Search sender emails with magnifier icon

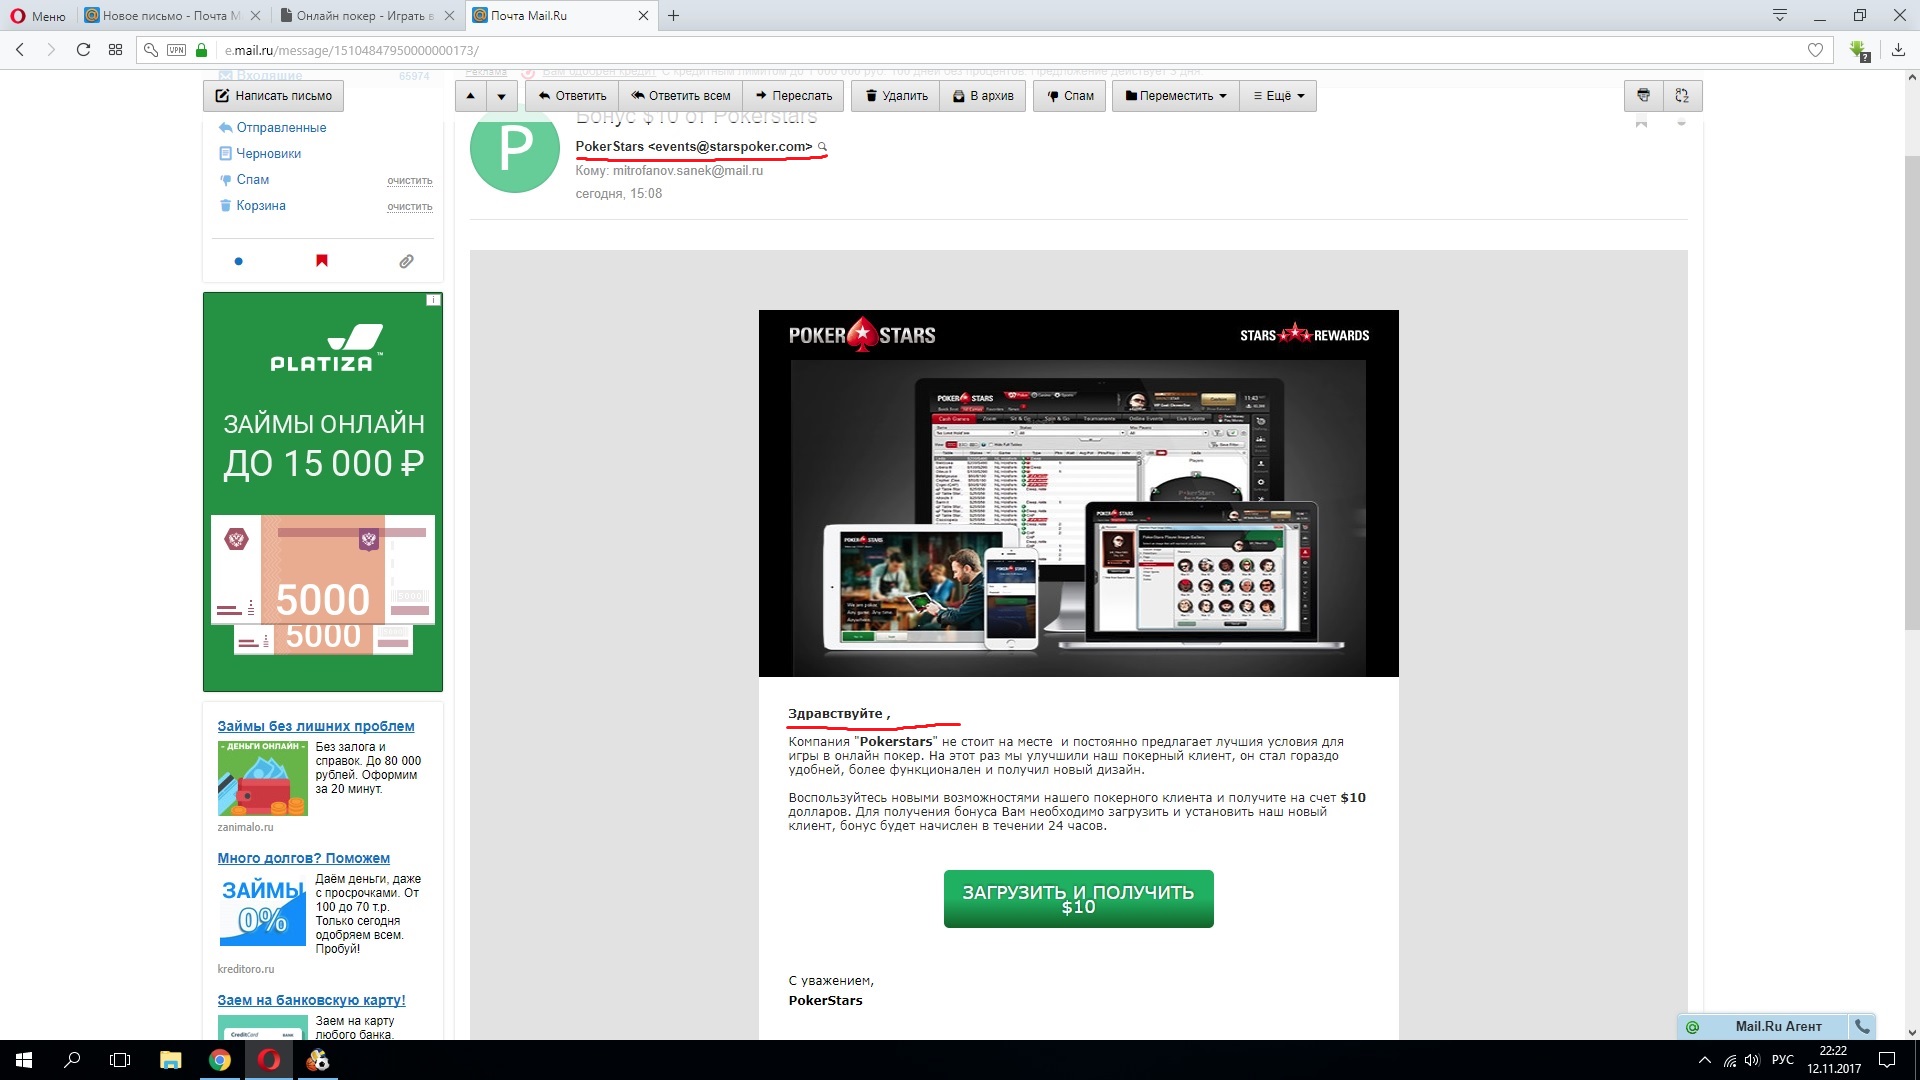823,147
